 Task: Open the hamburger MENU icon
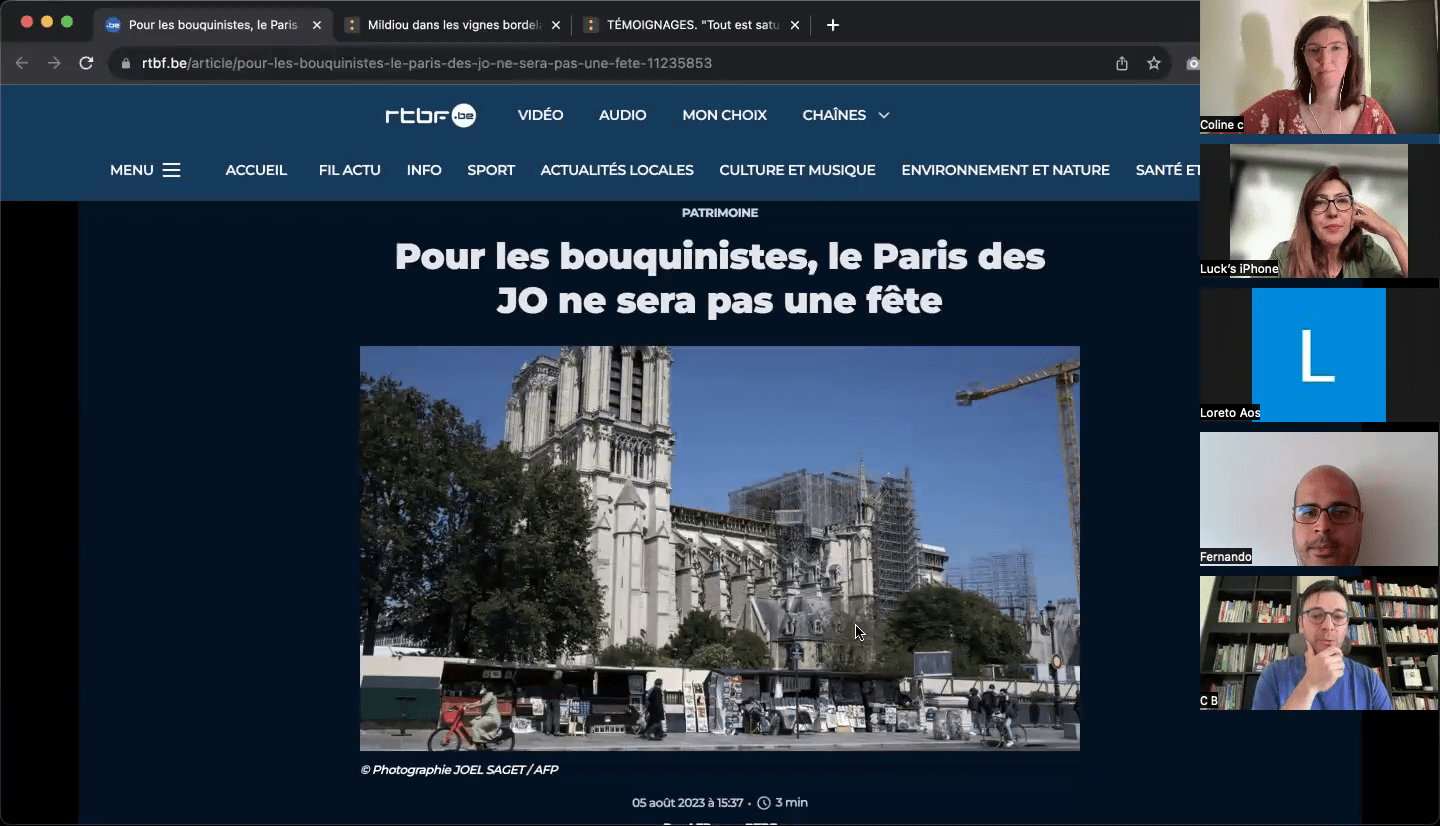171,170
